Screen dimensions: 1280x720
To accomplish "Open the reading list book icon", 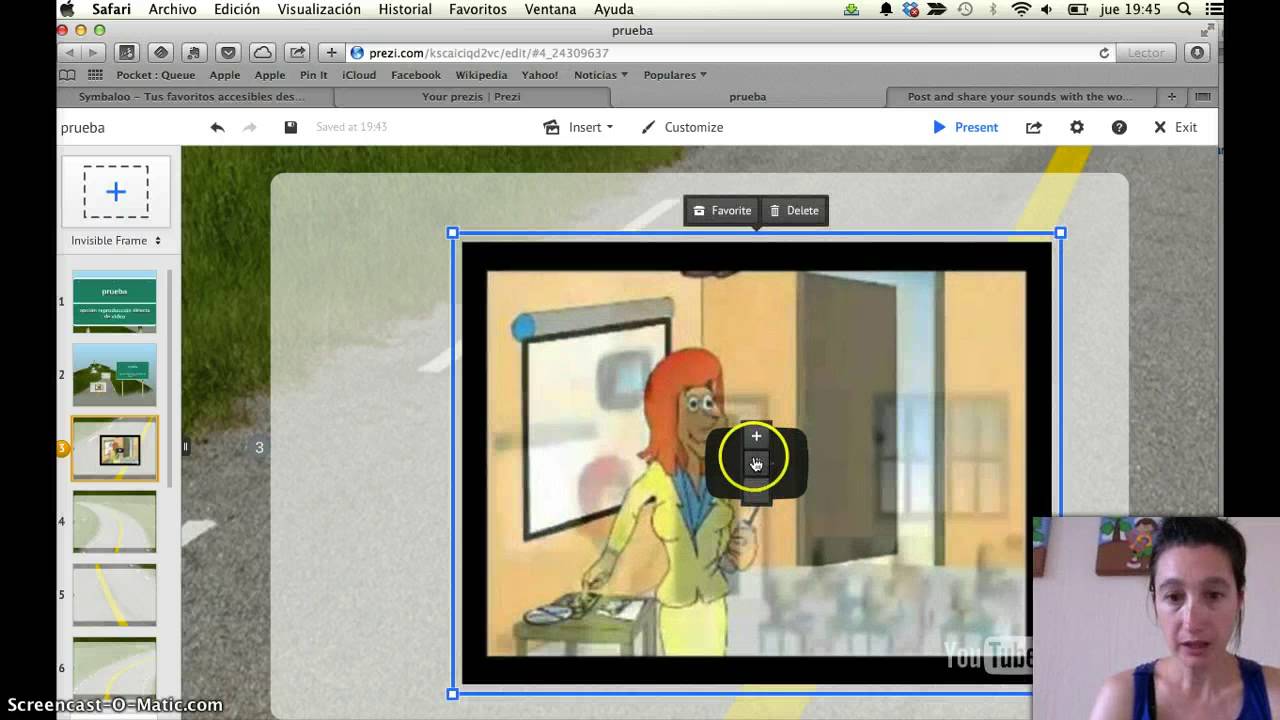I will [67, 75].
